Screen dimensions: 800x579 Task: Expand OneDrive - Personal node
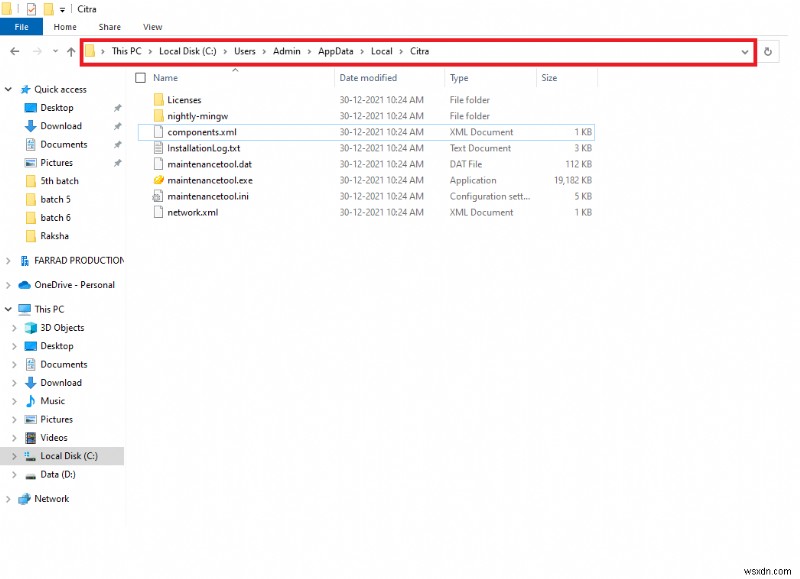tap(8, 285)
